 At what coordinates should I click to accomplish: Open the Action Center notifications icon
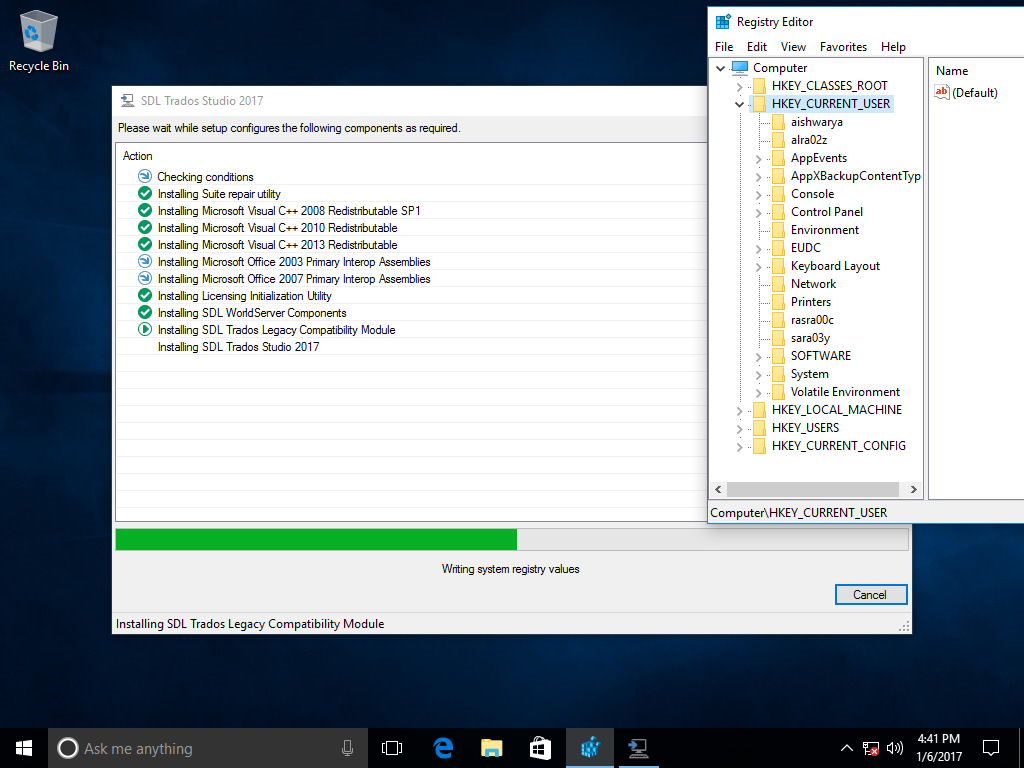pos(991,748)
